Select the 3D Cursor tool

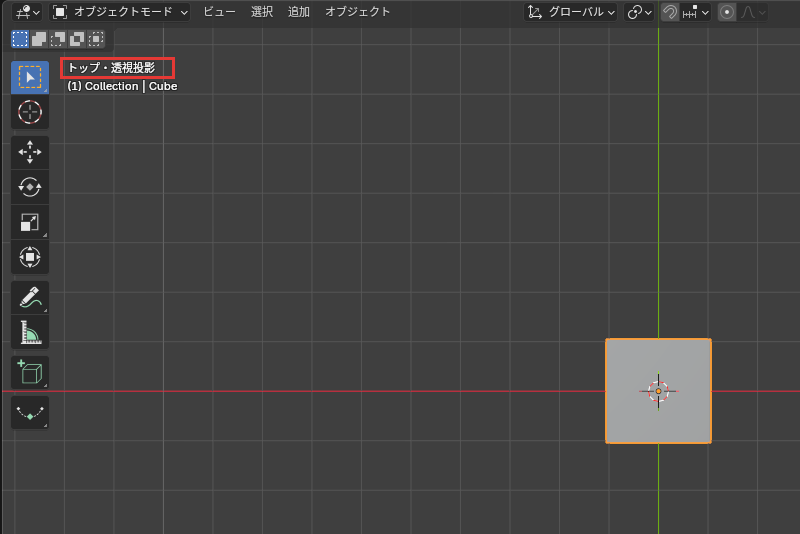[x=30, y=112]
